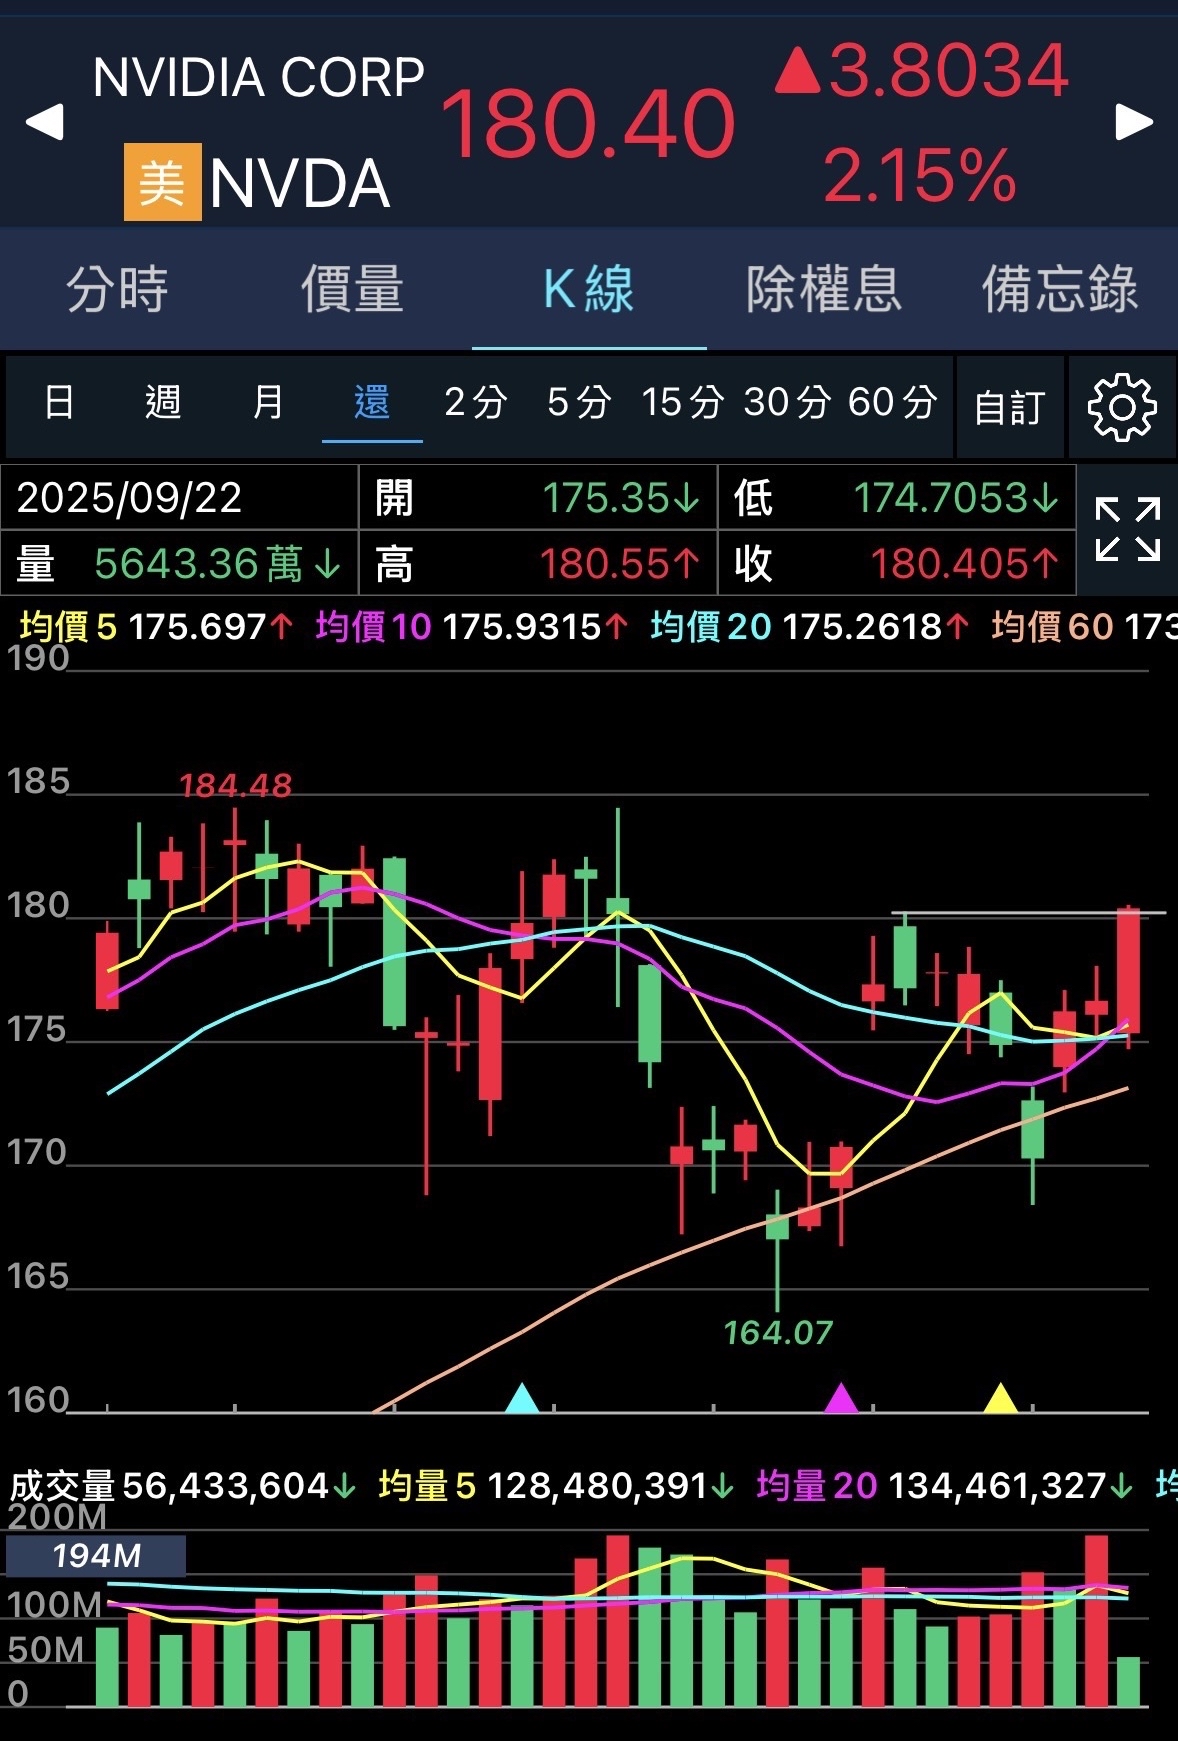The image size is (1178, 1741).
Task: Select 60分 interval
Action: pos(893,402)
